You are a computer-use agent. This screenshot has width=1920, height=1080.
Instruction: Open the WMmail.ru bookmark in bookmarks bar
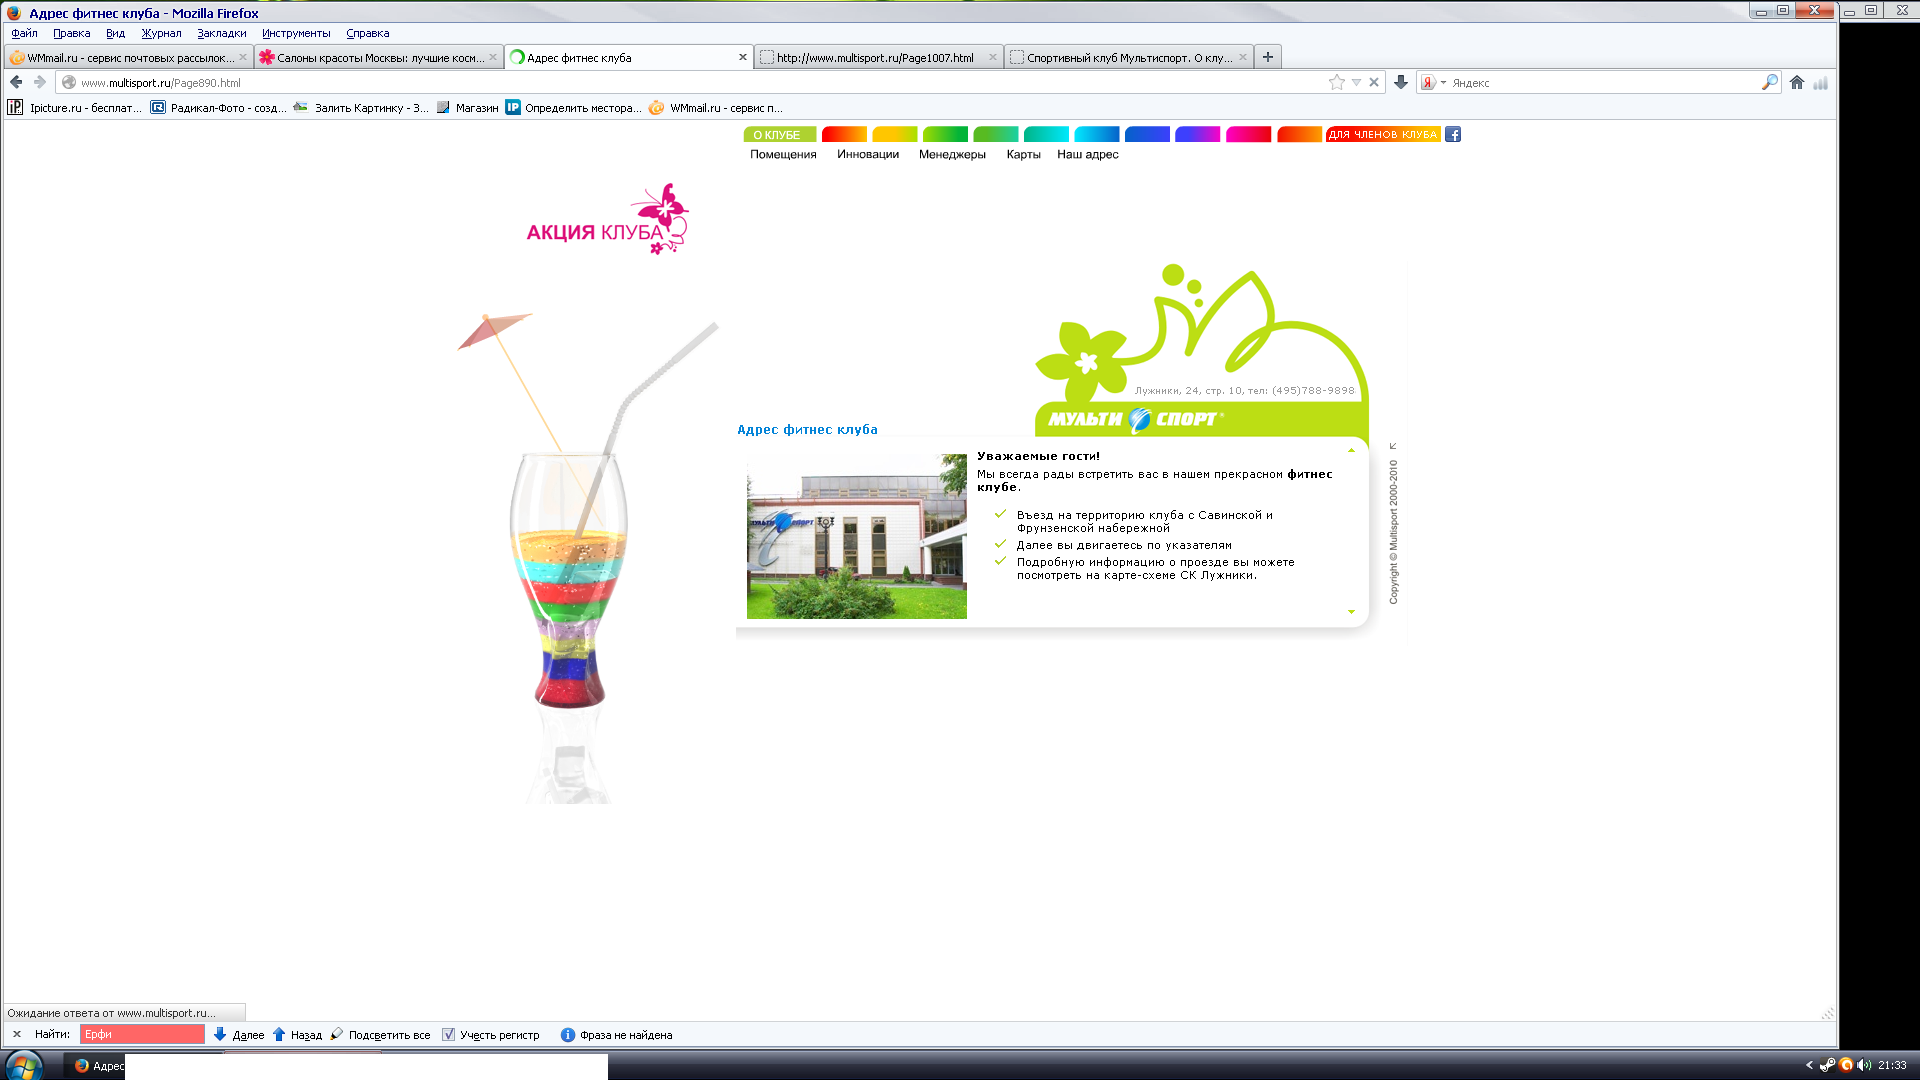coord(716,108)
